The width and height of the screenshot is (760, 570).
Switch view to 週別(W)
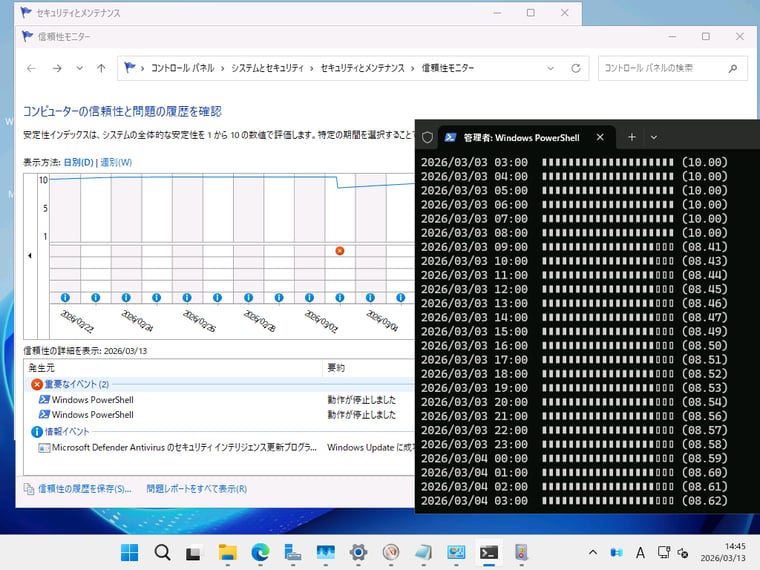tap(116, 162)
